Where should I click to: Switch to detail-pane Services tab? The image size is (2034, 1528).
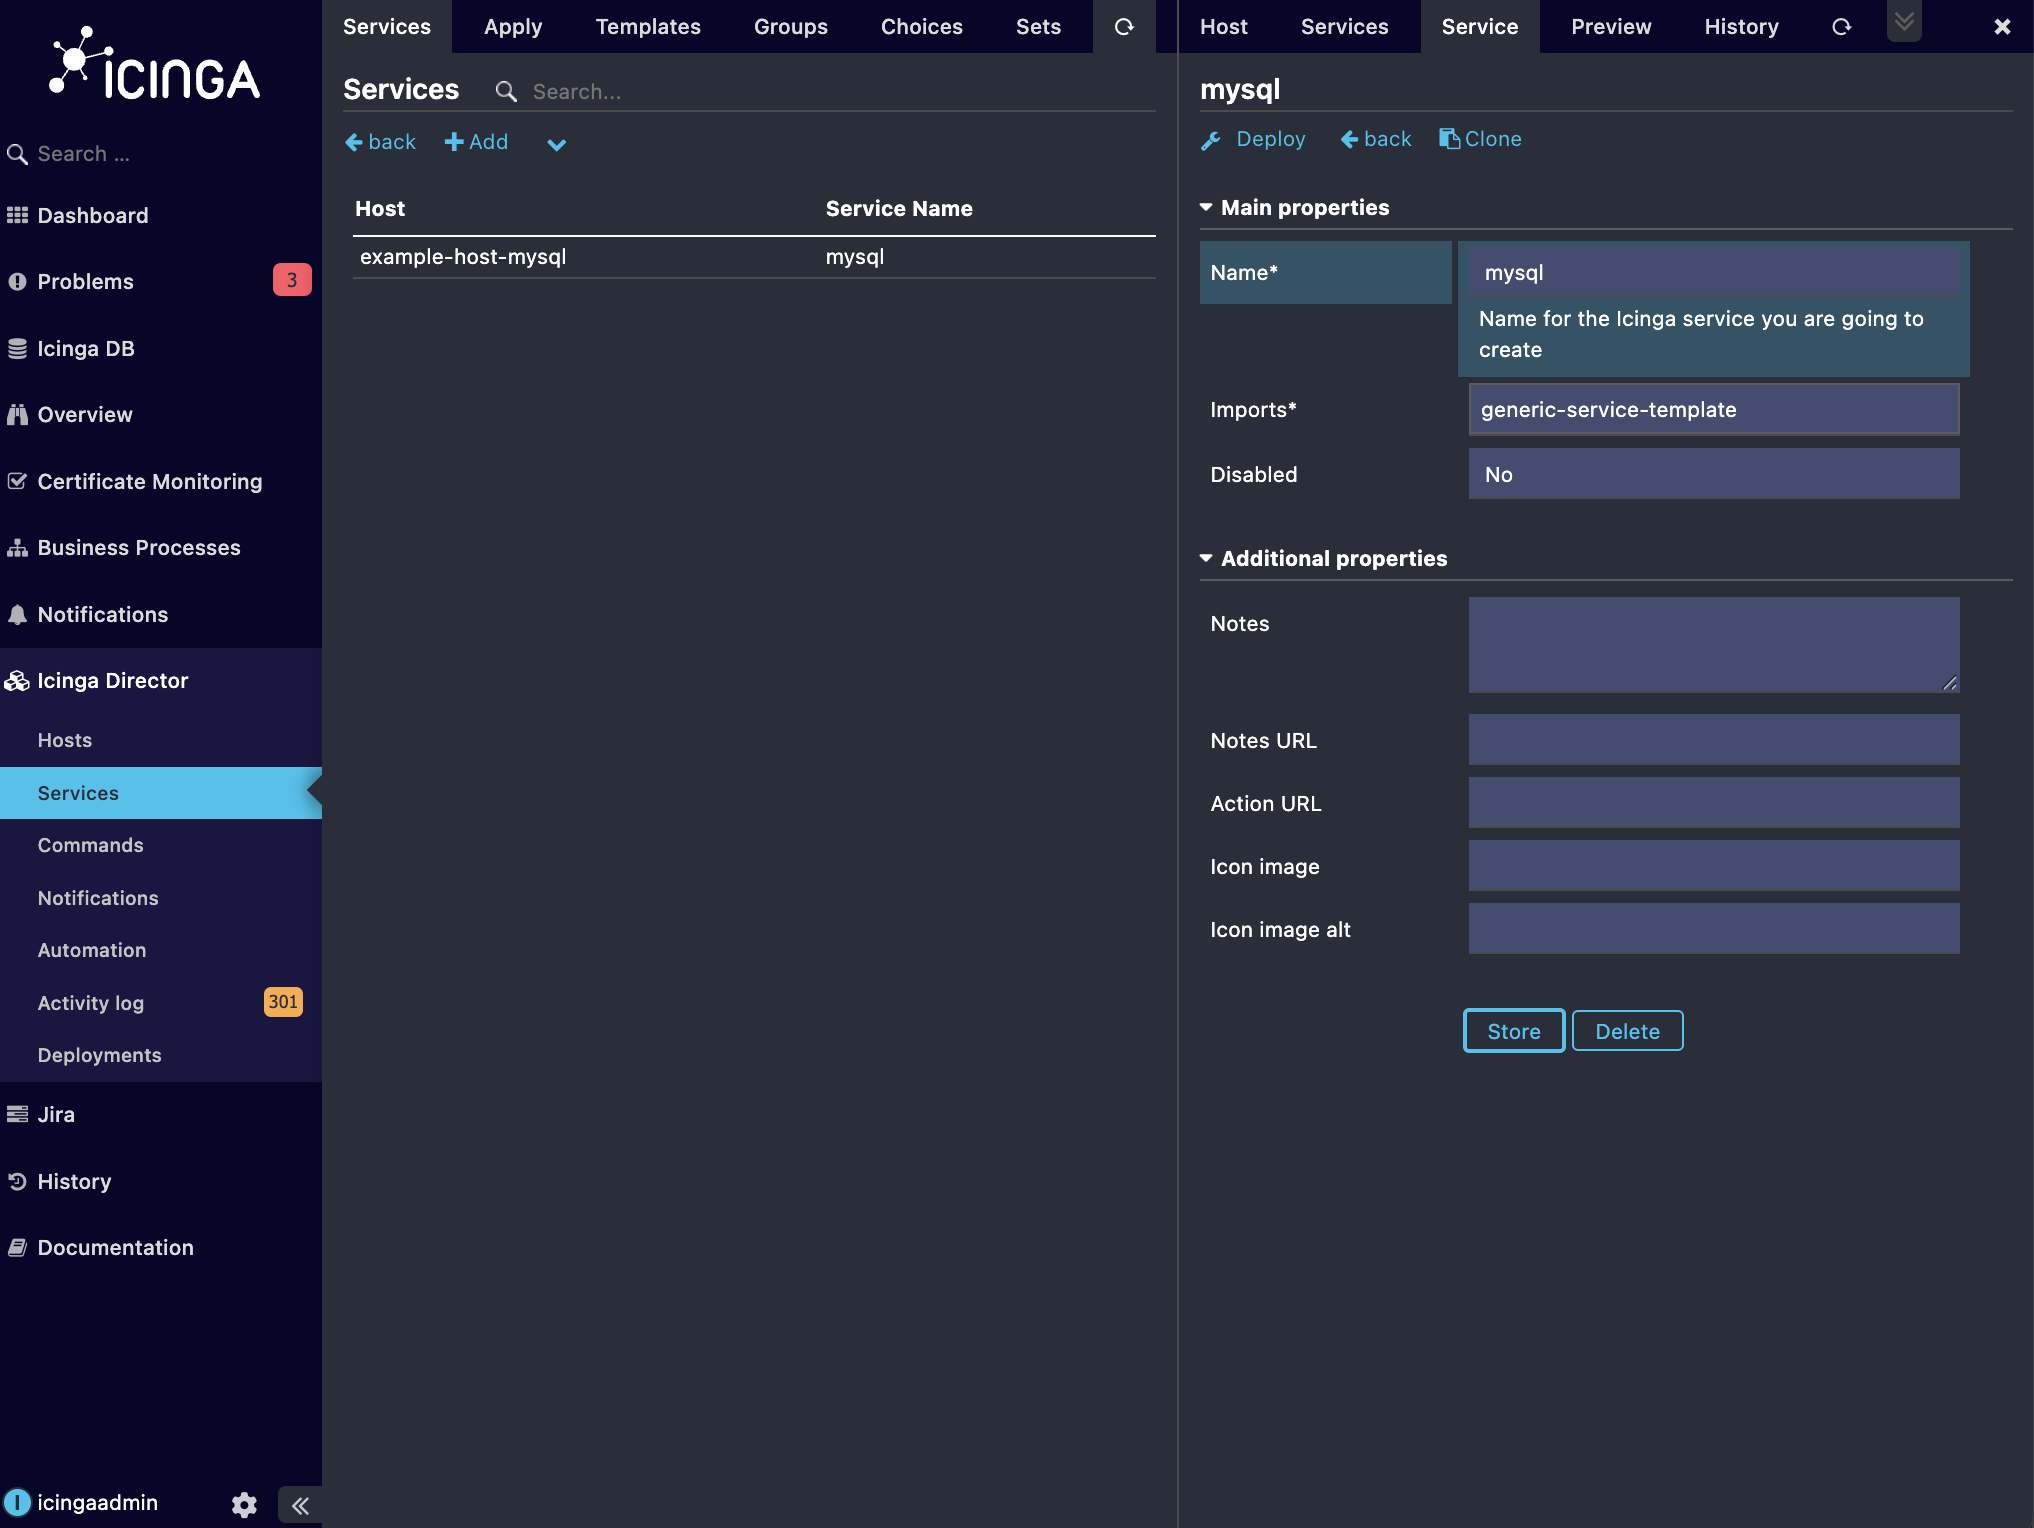click(1345, 27)
